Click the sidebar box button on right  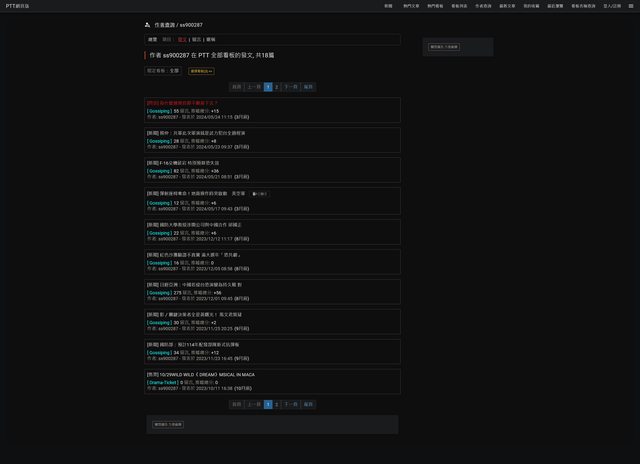444,46
